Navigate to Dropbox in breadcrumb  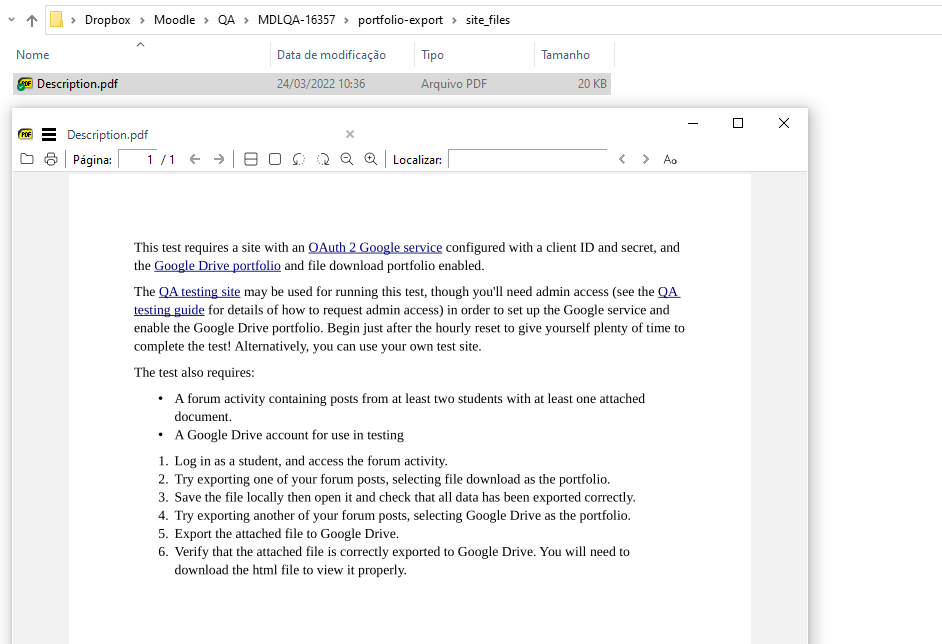coord(108,20)
